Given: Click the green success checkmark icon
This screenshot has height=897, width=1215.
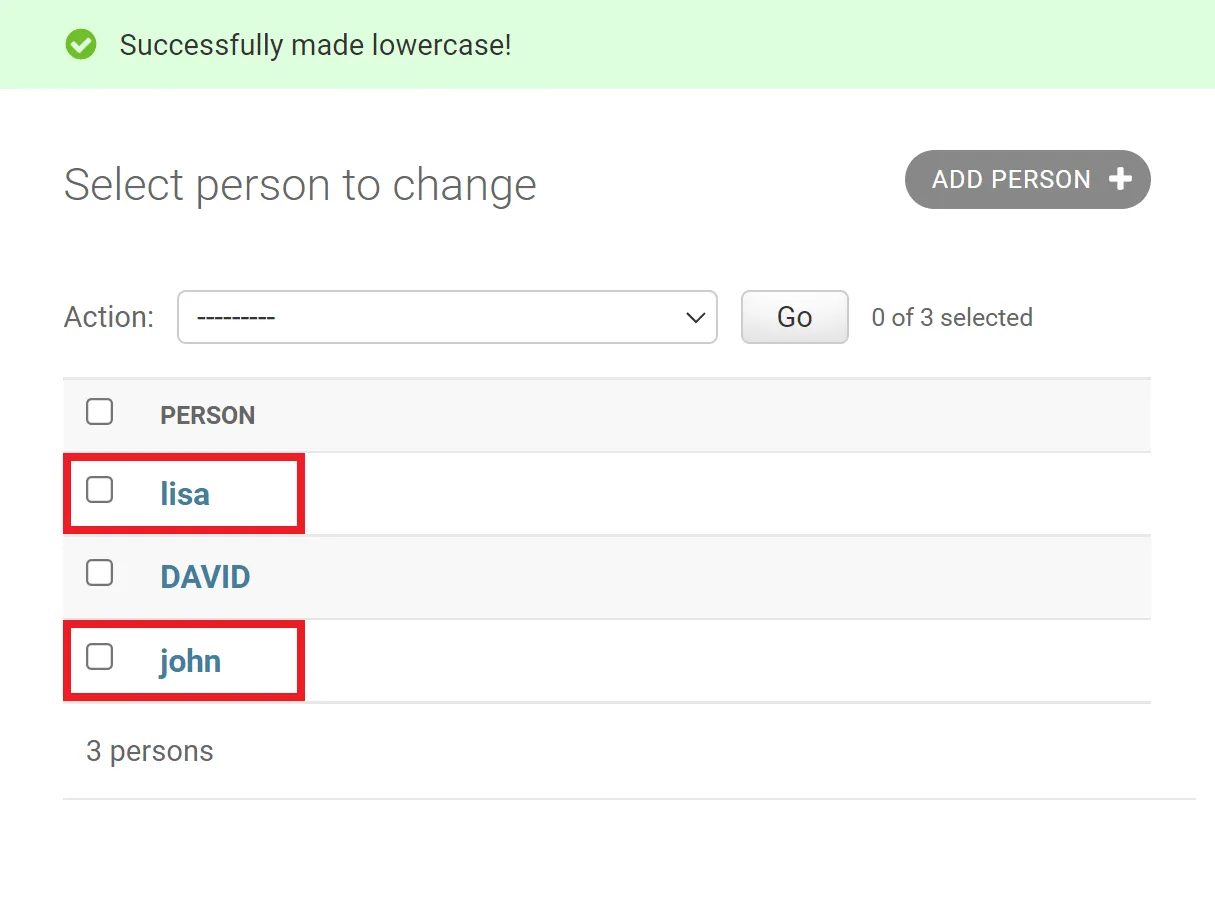Looking at the screenshot, I should [x=81, y=45].
